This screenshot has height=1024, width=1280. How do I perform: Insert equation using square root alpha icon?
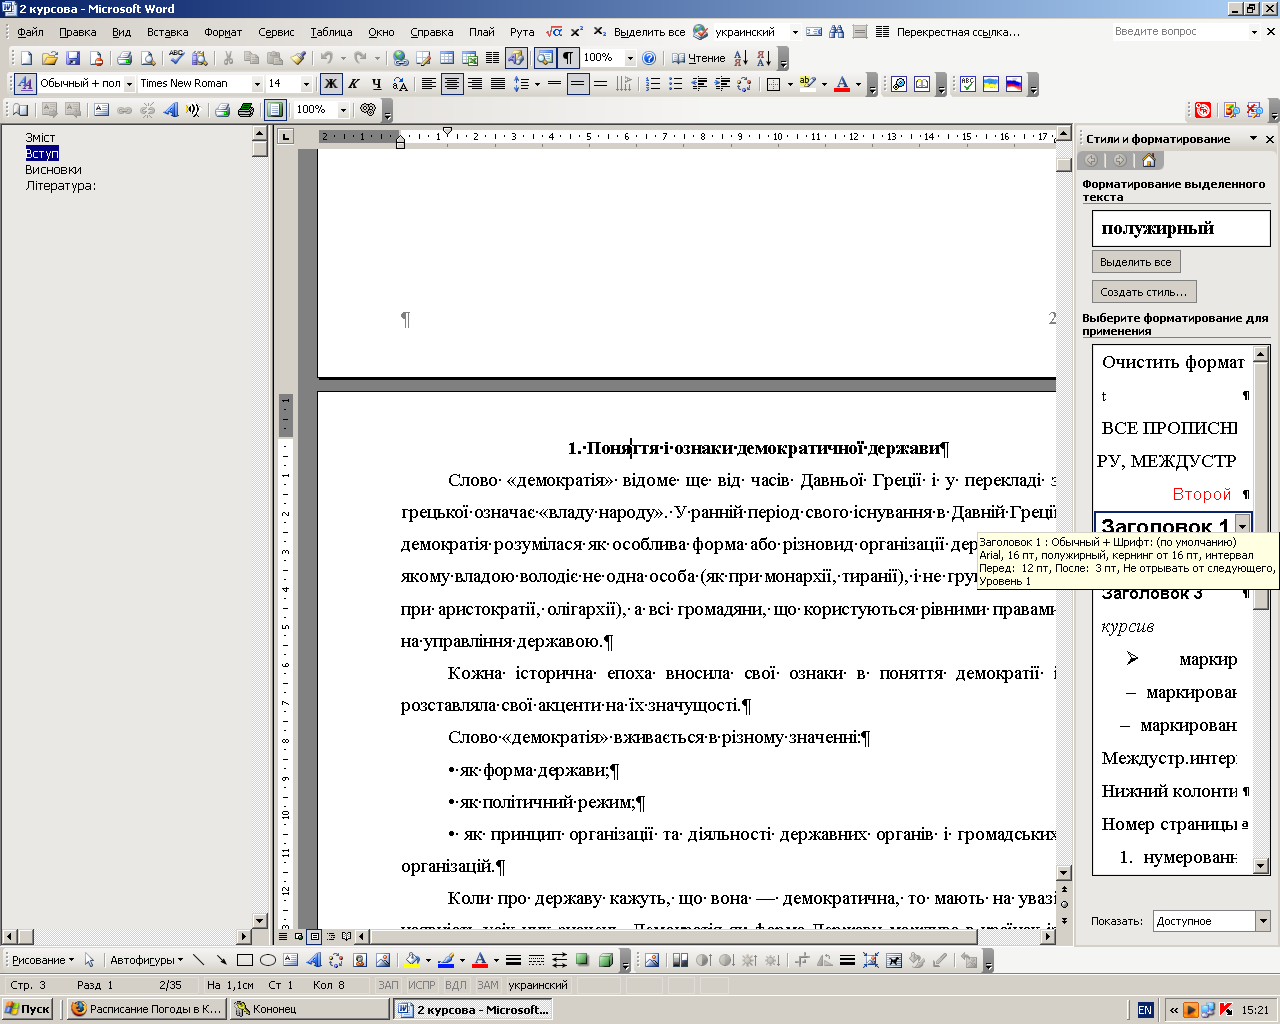(x=553, y=32)
